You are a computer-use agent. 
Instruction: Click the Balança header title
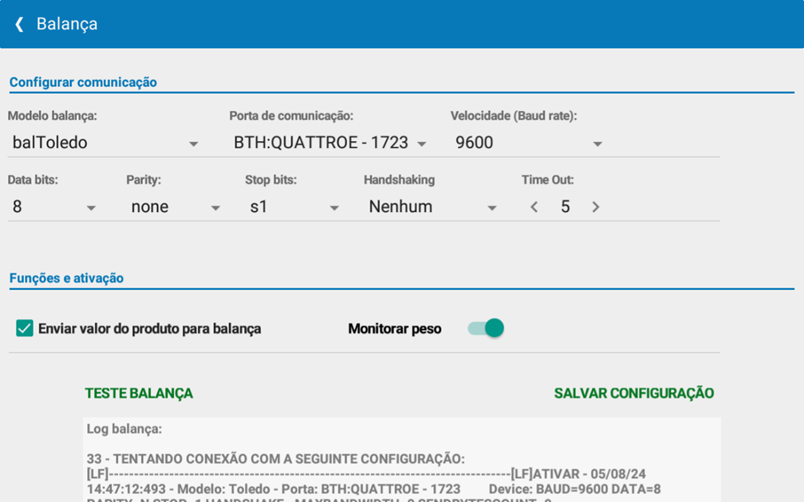tap(67, 24)
